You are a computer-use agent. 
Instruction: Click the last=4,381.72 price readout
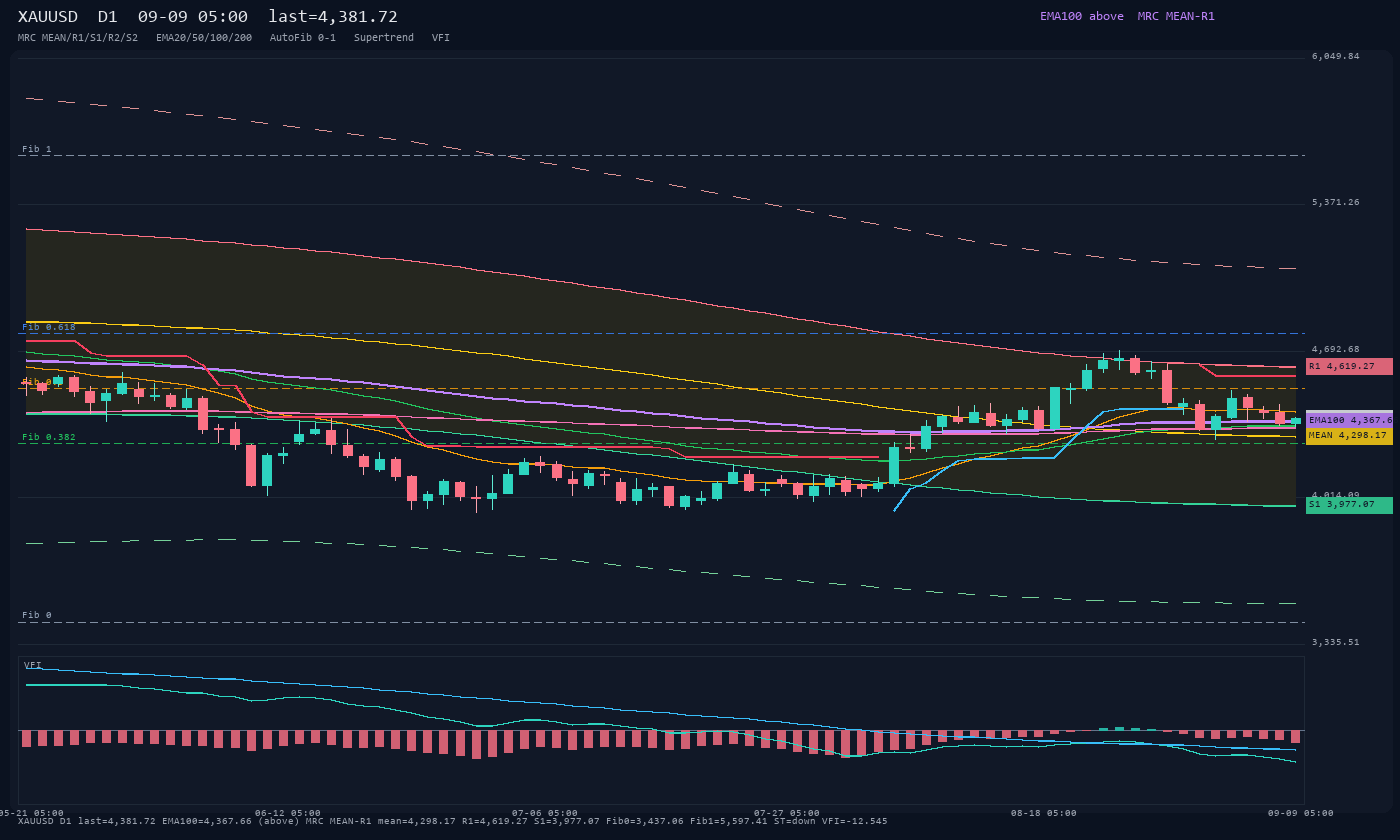[x=333, y=17]
